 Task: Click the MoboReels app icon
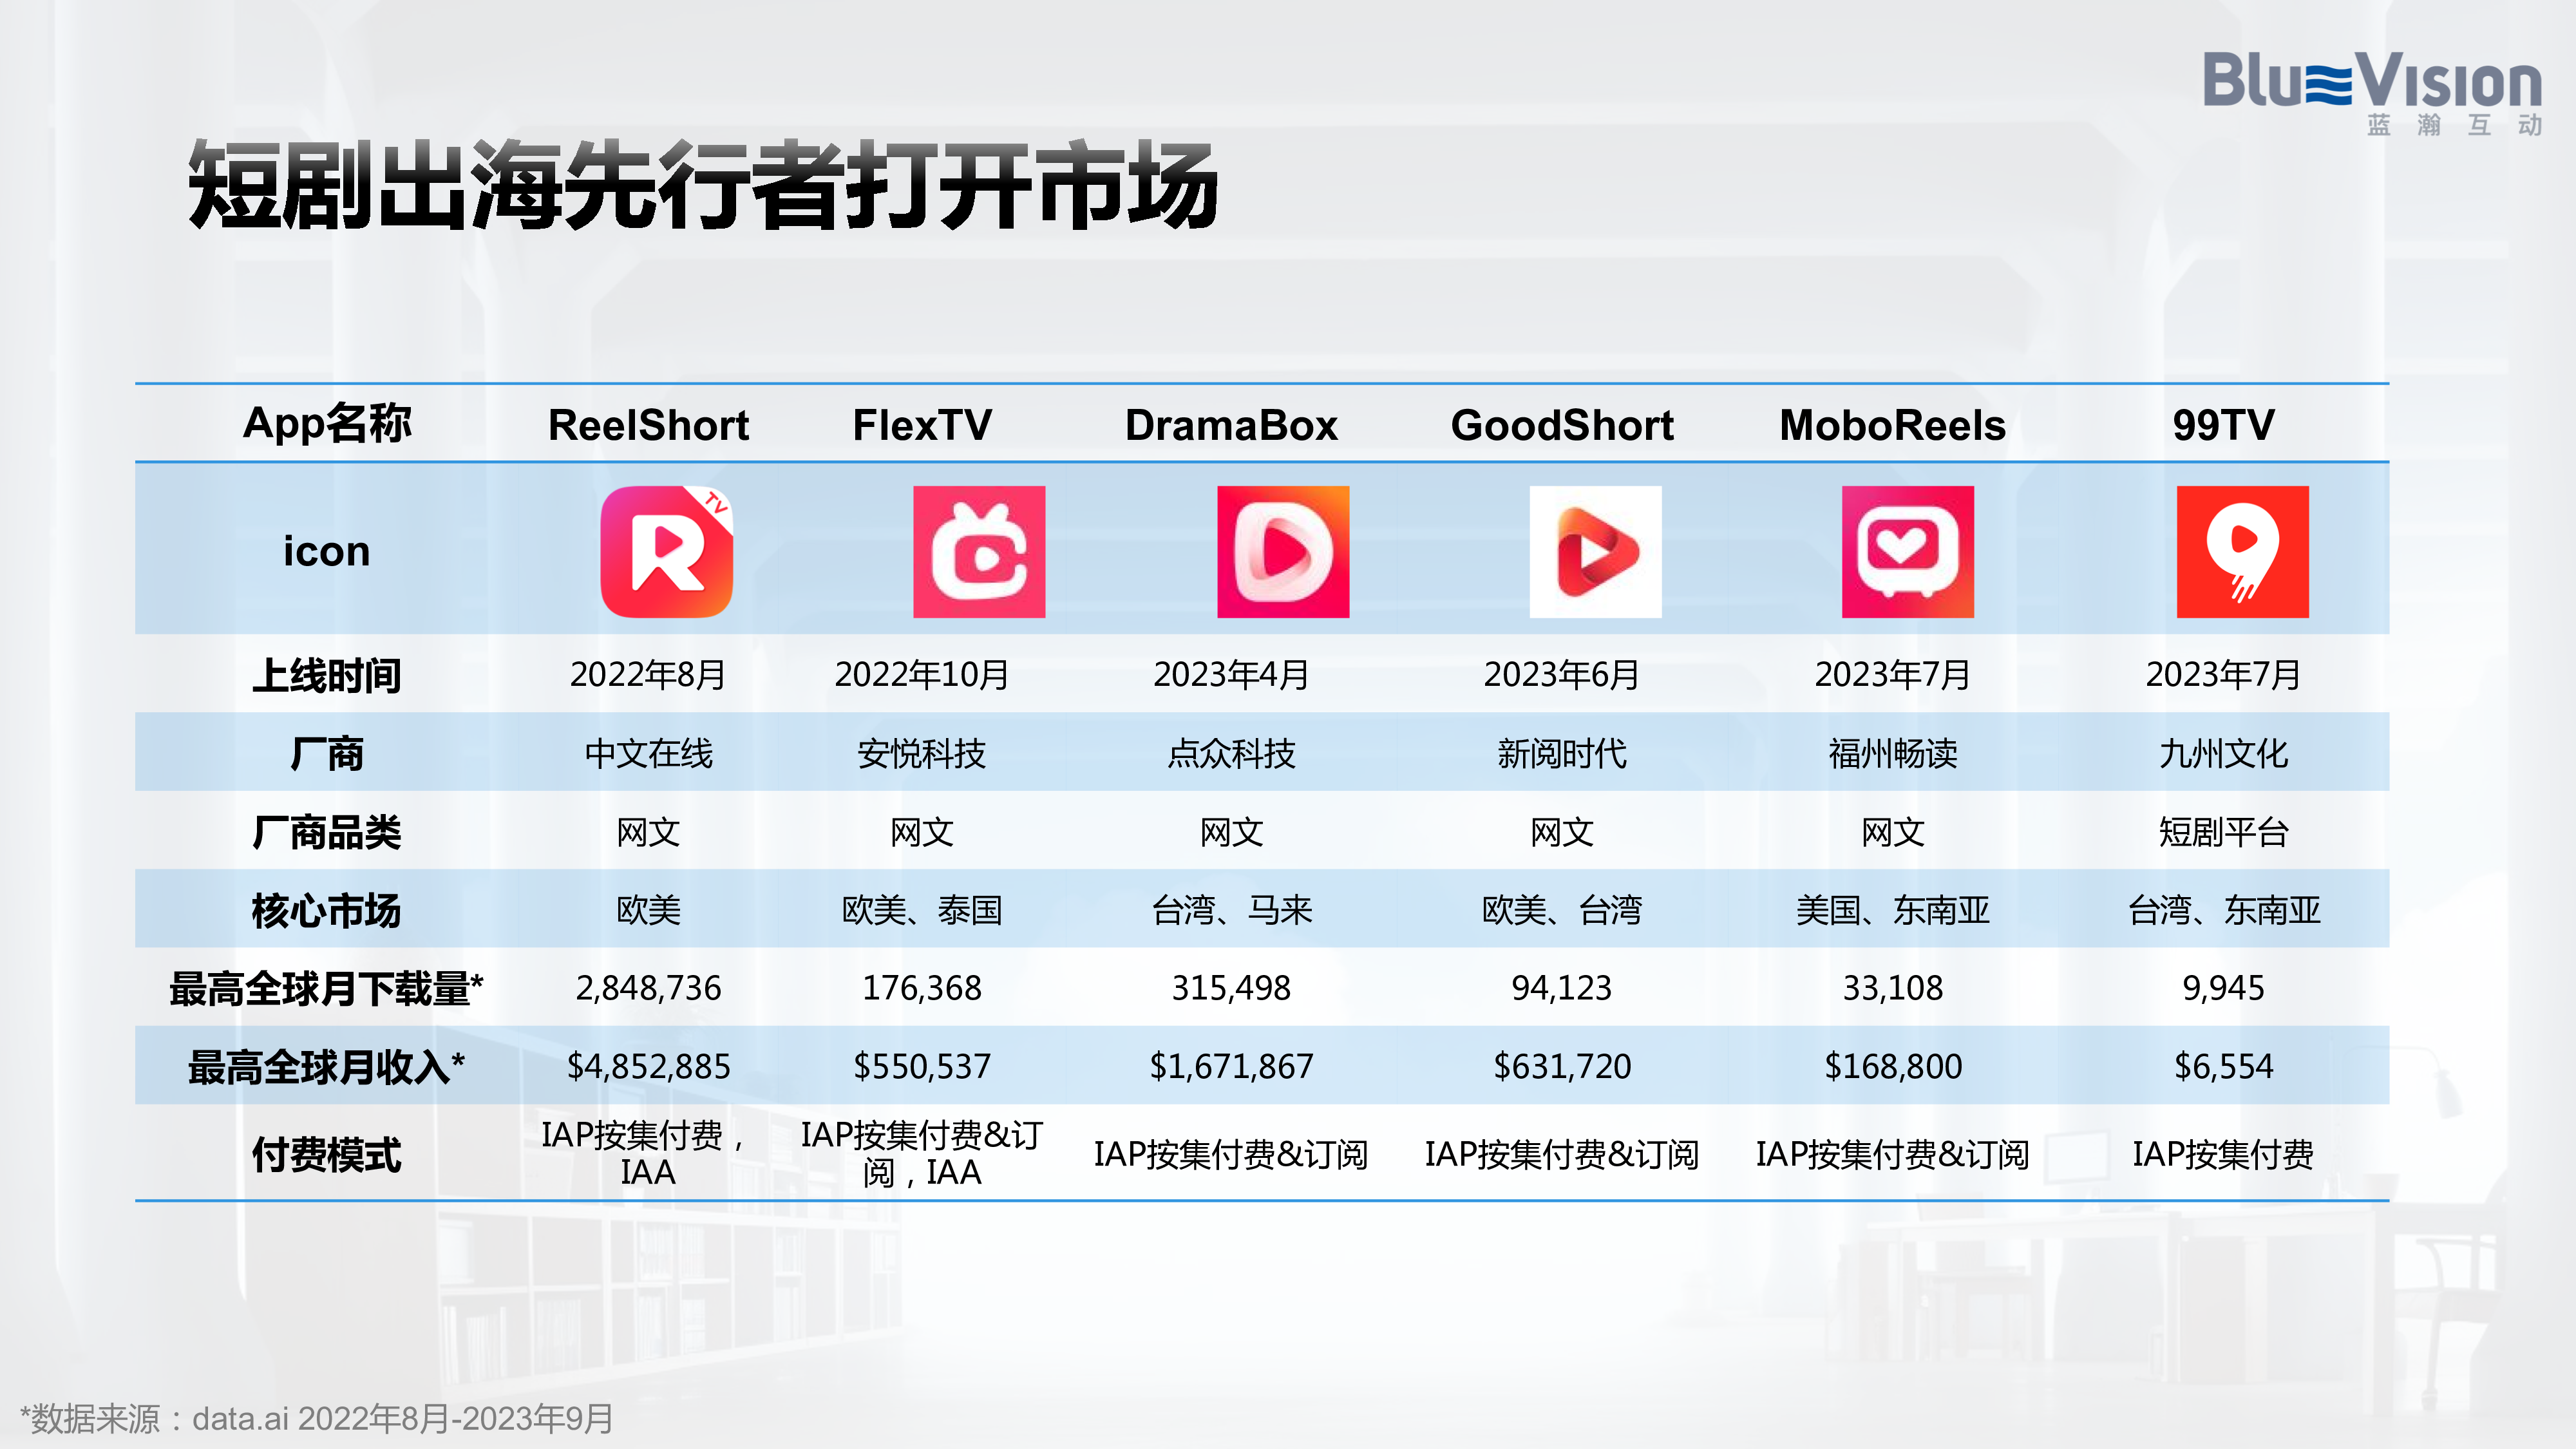[1908, 552]
